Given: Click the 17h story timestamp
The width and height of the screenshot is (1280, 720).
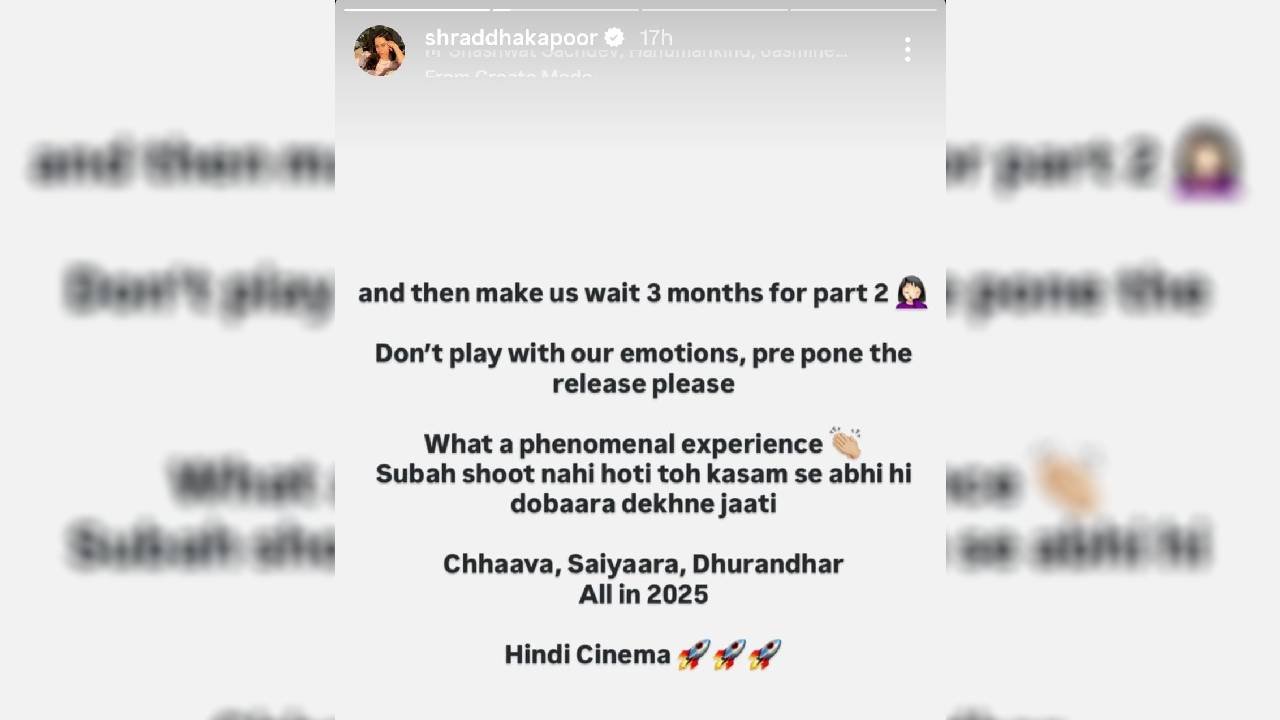Looking at the screenshot, I should coord(656,38).
